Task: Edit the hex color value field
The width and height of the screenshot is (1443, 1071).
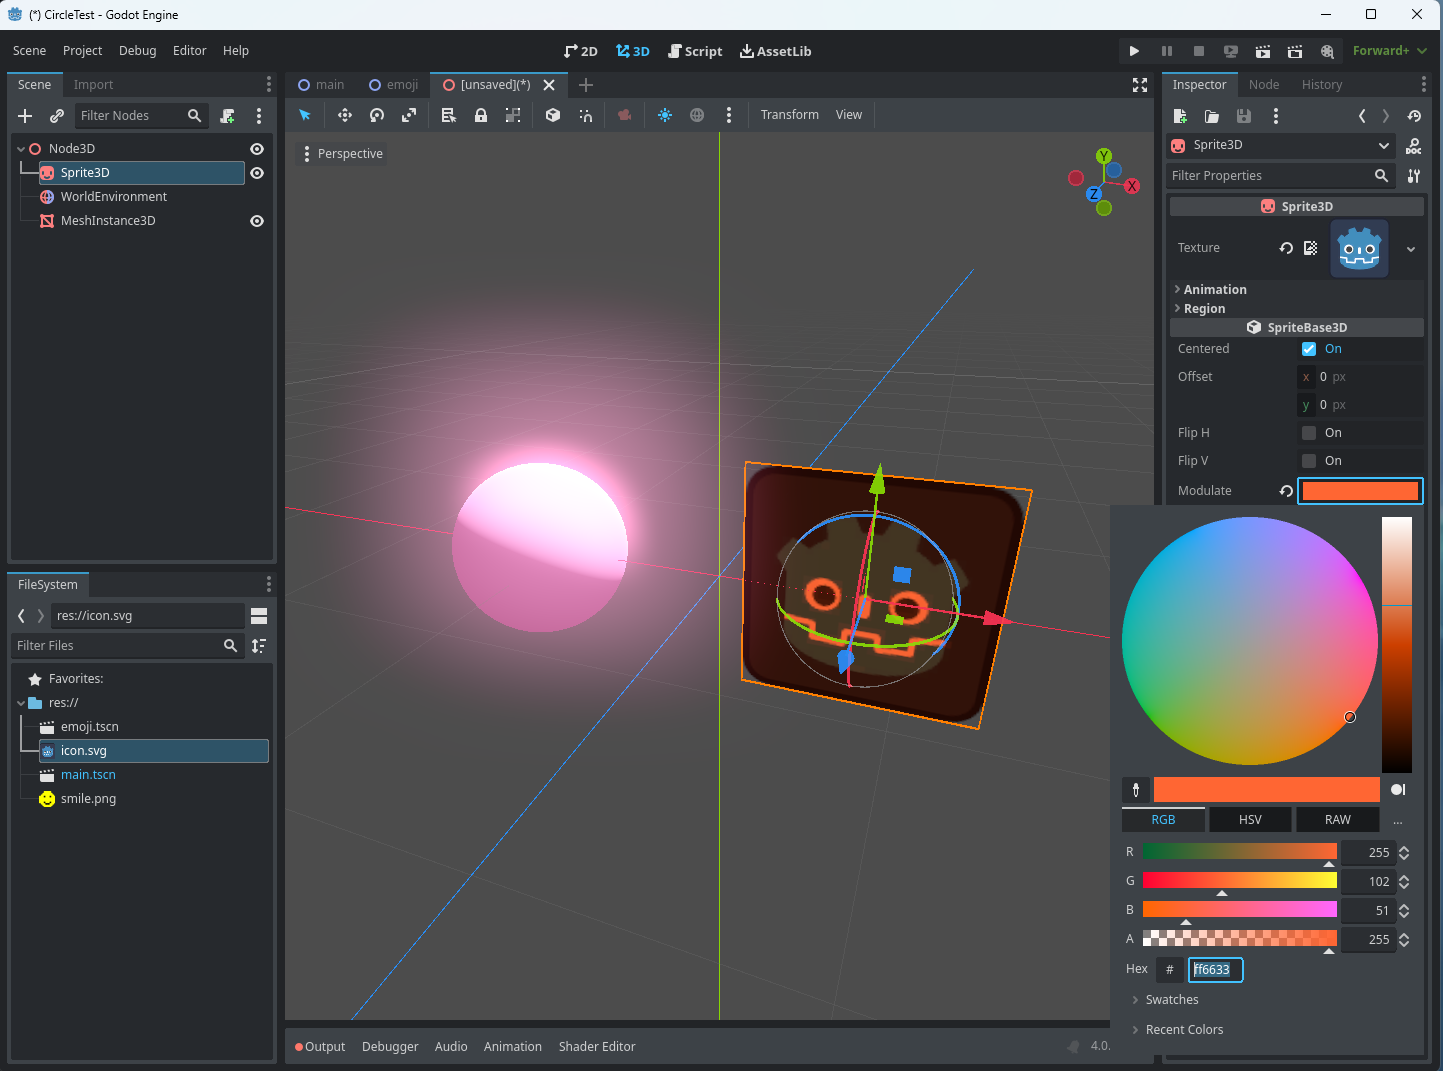Action: [x=1215, y=969]
